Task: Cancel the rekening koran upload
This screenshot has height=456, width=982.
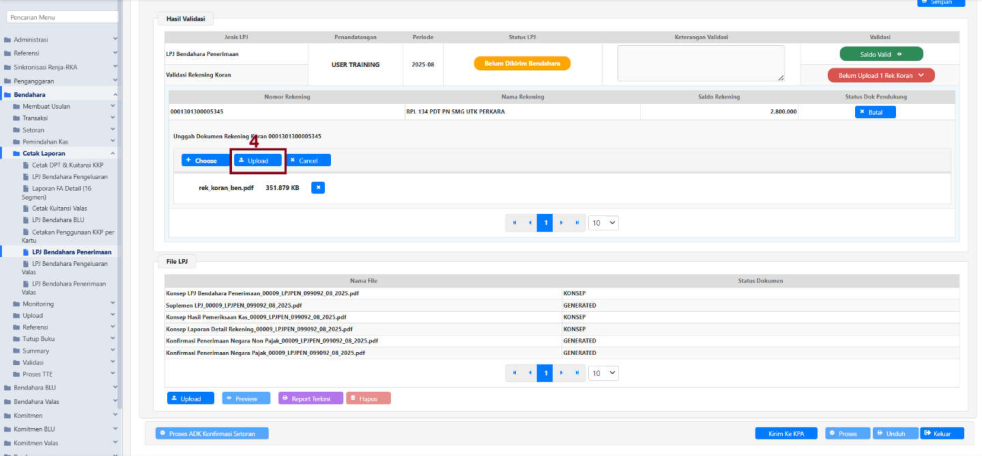Action: (x=307, y=160)
